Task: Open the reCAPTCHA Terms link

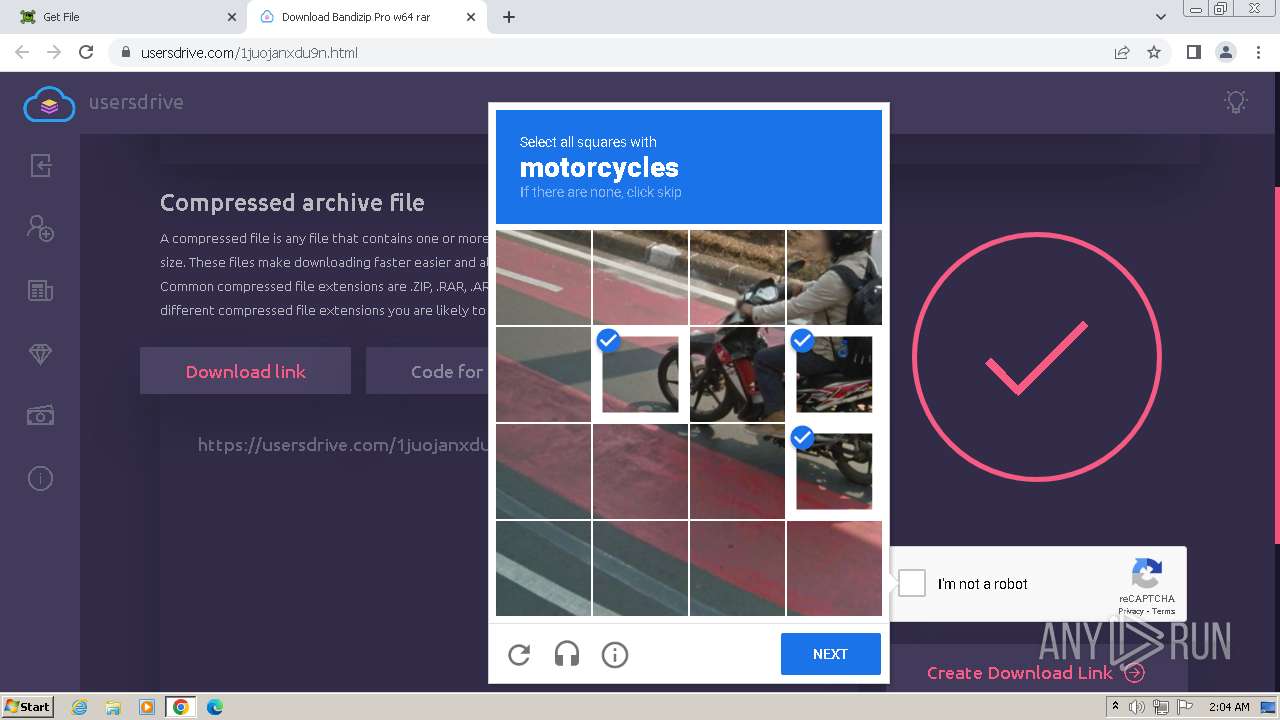Action: pos(1164,611)
